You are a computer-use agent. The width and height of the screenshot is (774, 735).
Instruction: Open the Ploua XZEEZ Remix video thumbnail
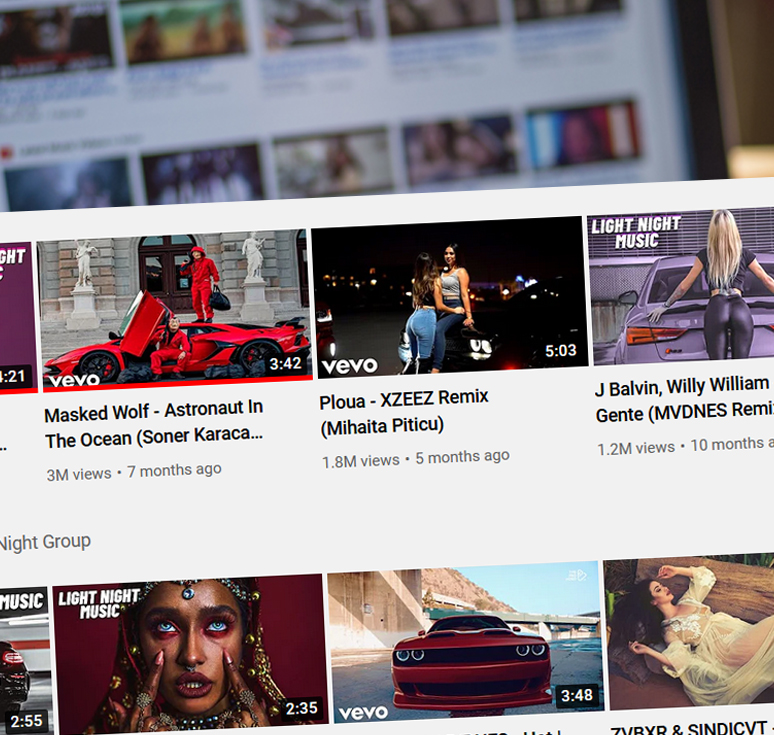point(449,297)
